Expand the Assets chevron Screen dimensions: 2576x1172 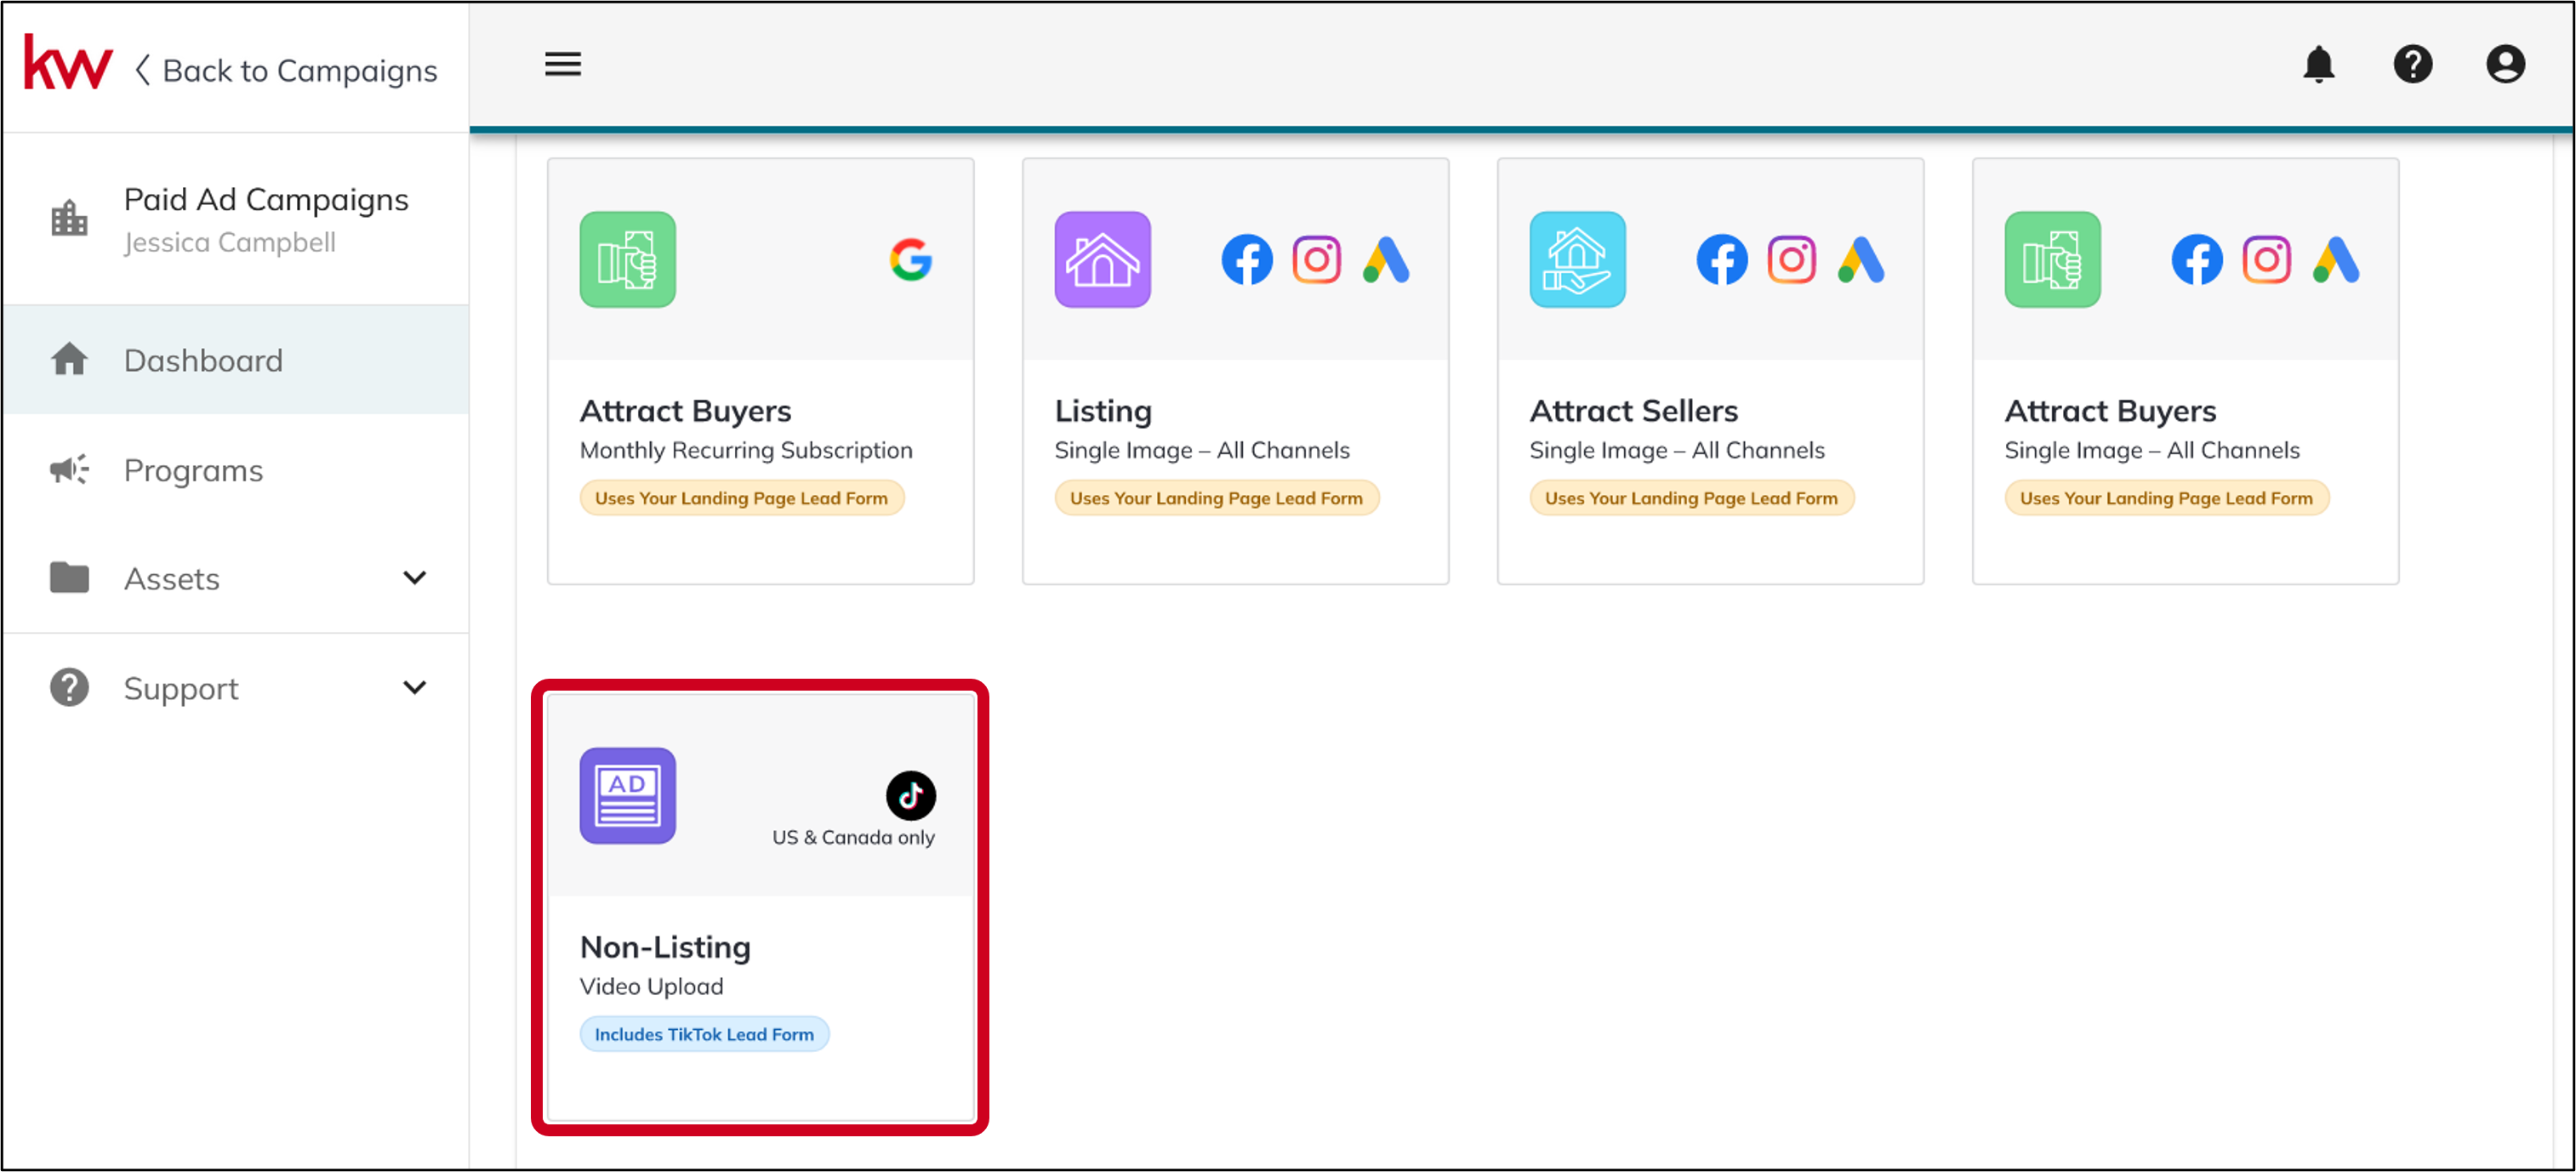tap(414, 578)
